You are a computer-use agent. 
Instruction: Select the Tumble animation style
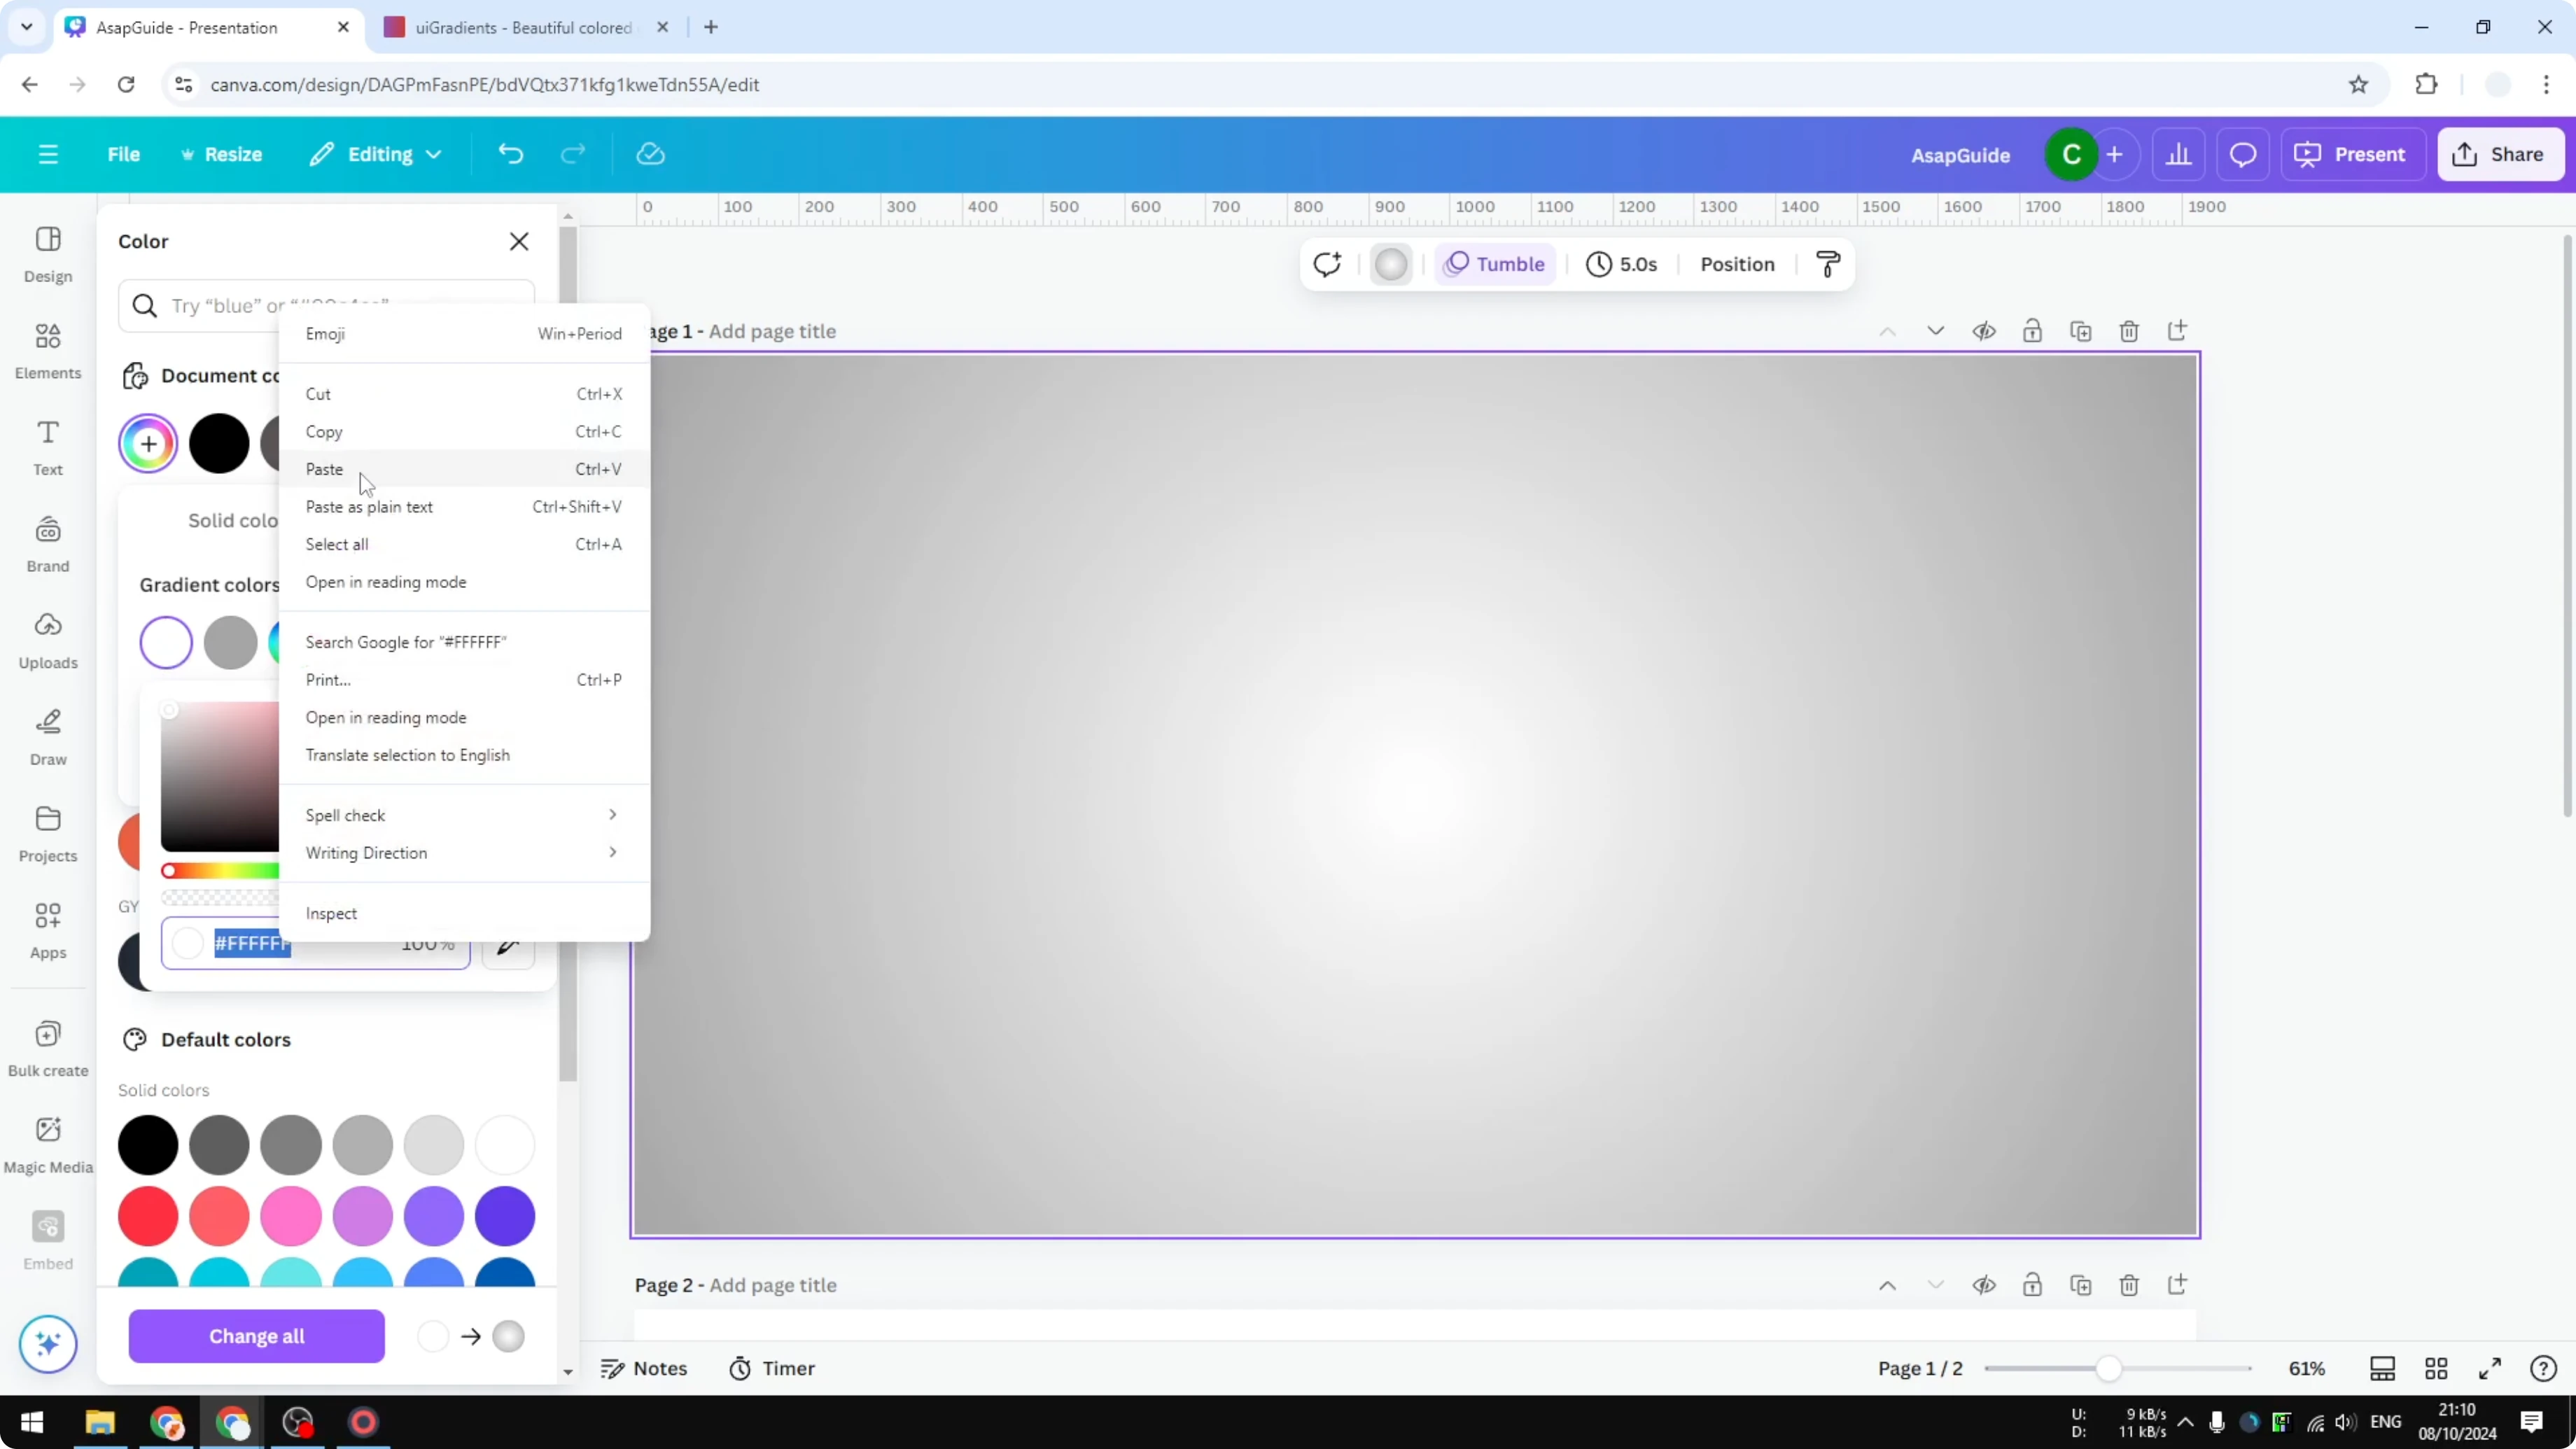1494,263
